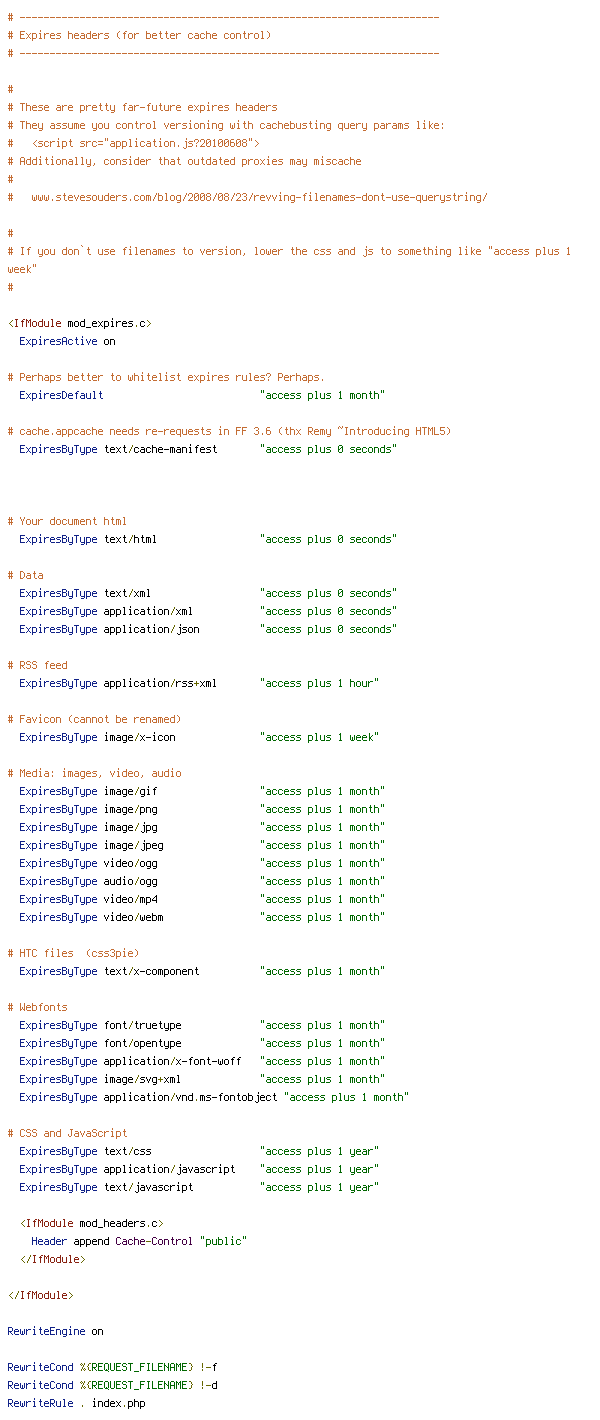Click the image/png MIME type
The width and height of the screenshot is (600, 1420).
131,809
